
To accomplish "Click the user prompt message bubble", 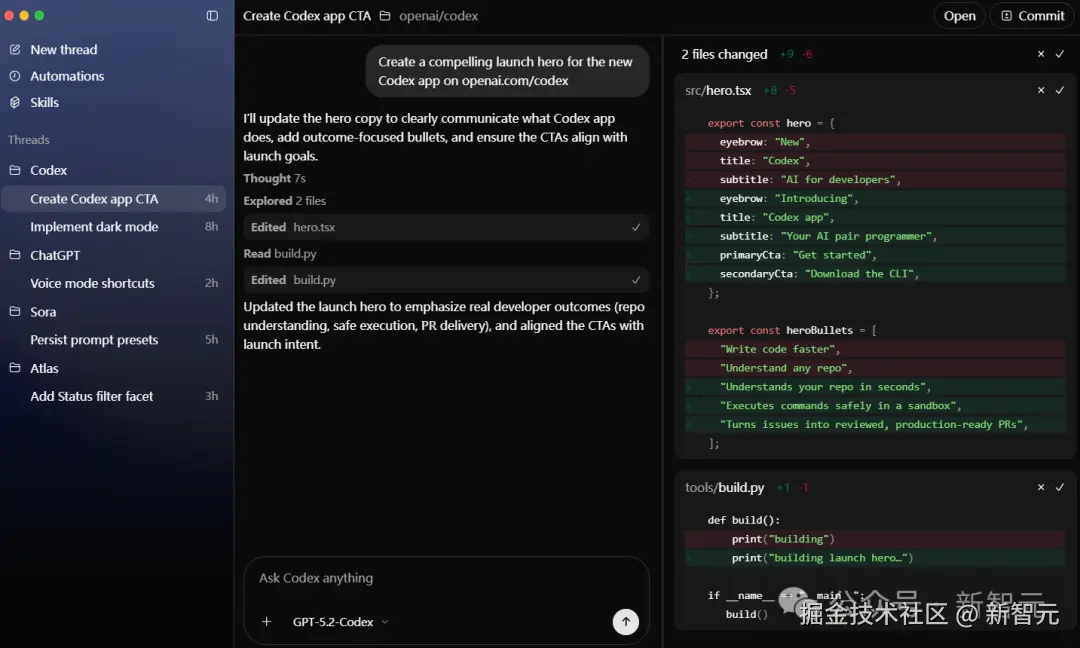I will (x=506, y=71).
